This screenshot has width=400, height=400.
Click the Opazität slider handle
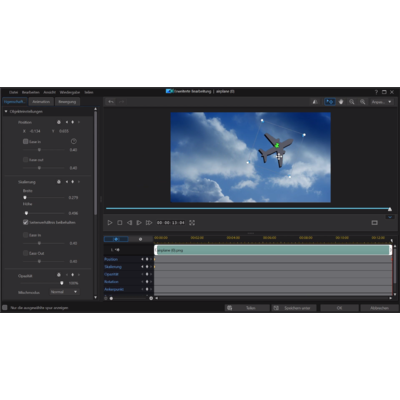(62, 283)
